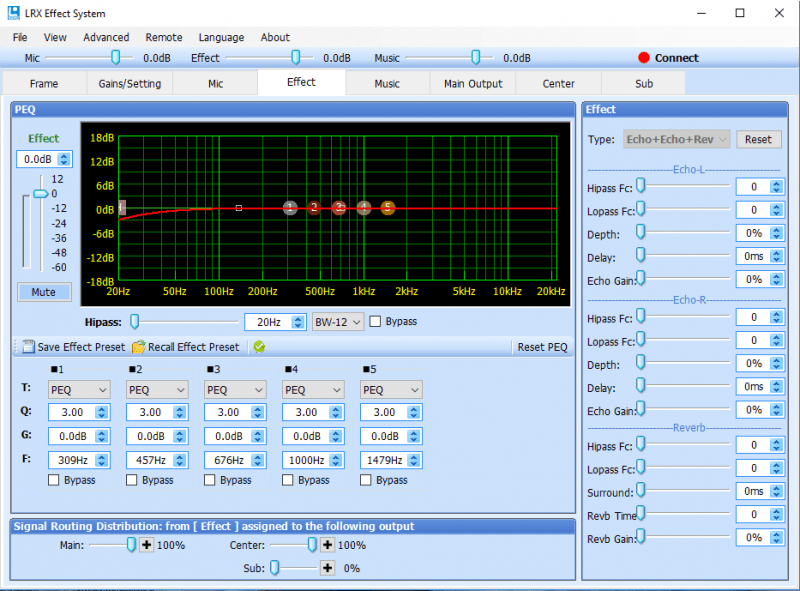The image size is (800, 591).
Task: Click the plus icon next to Main routing
Action: coord(146,545)
